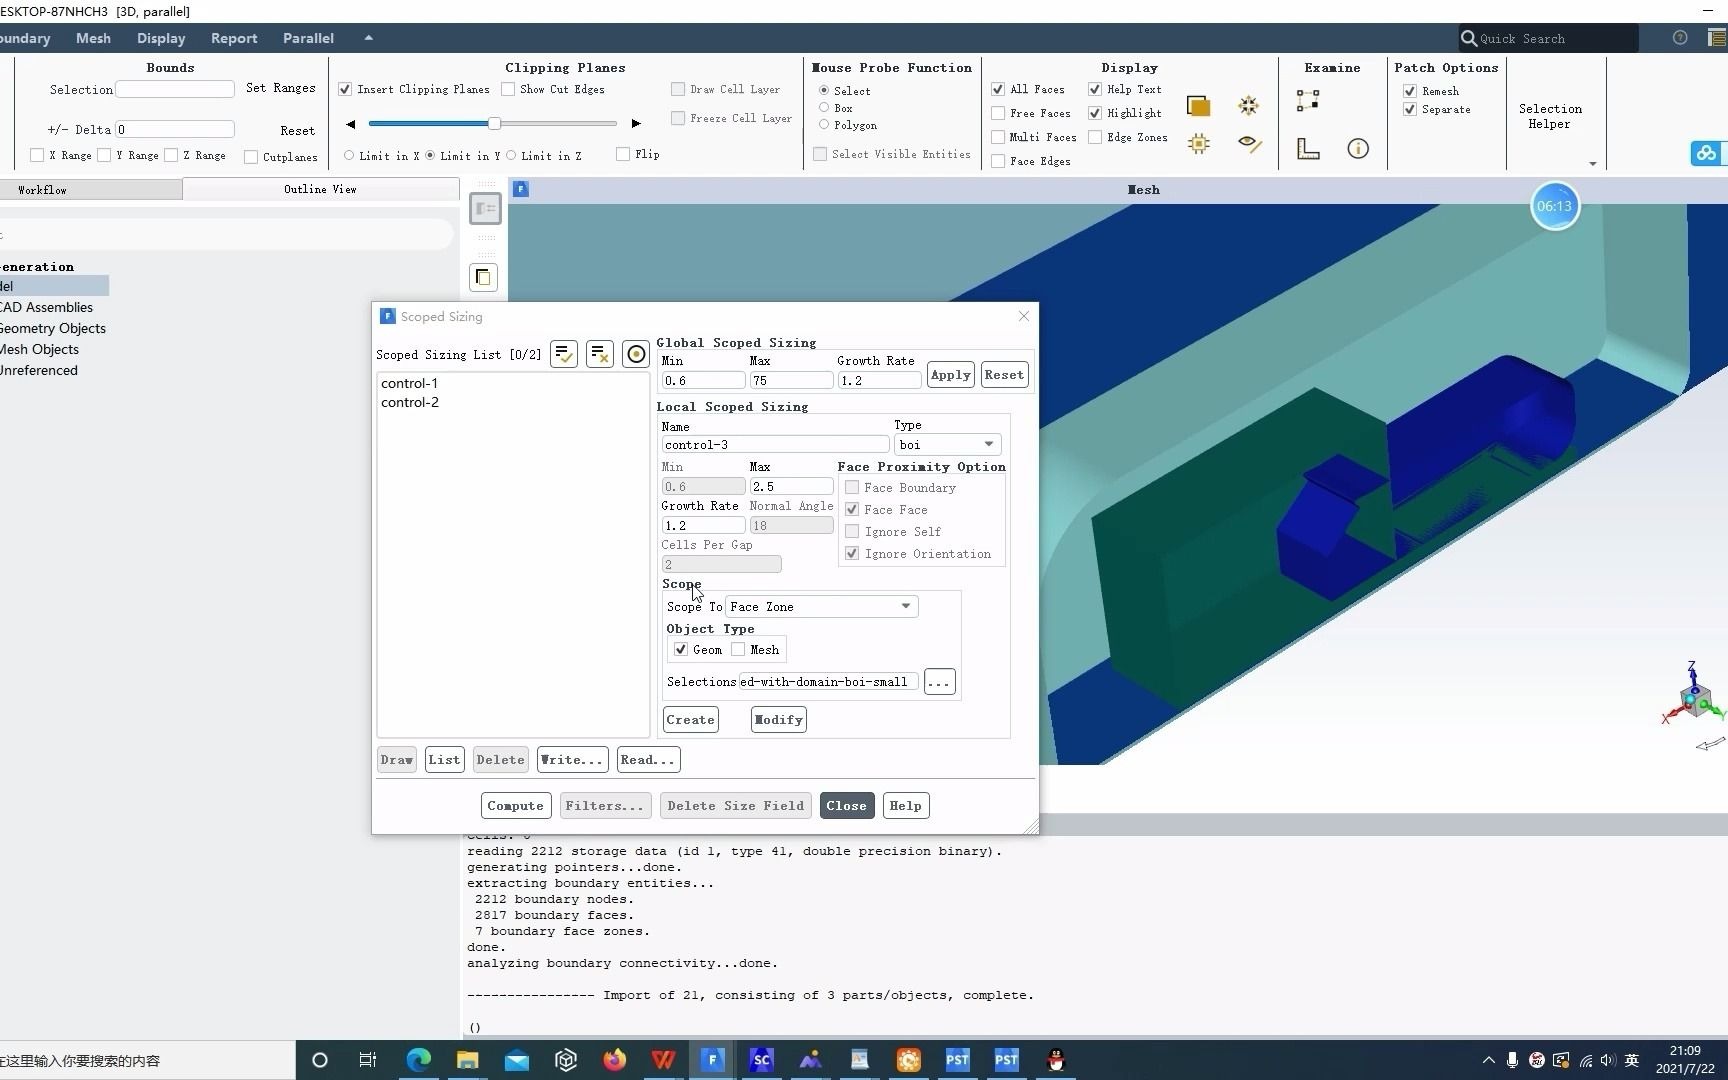Screen dimensions: 1728x1080
Task: Enable the Show Cut Edges checkbox
Action: click(508, 89)
